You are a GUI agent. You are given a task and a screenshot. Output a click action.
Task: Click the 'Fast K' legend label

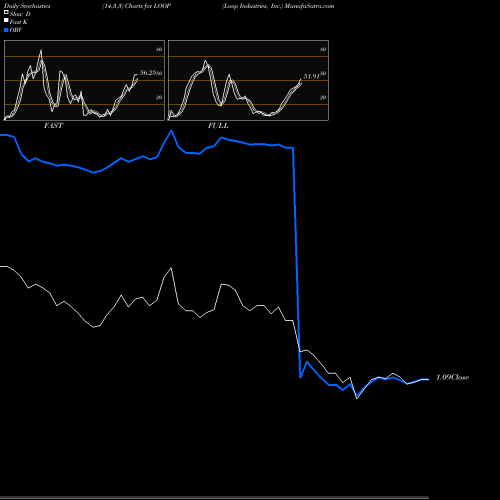click(18, 22)
